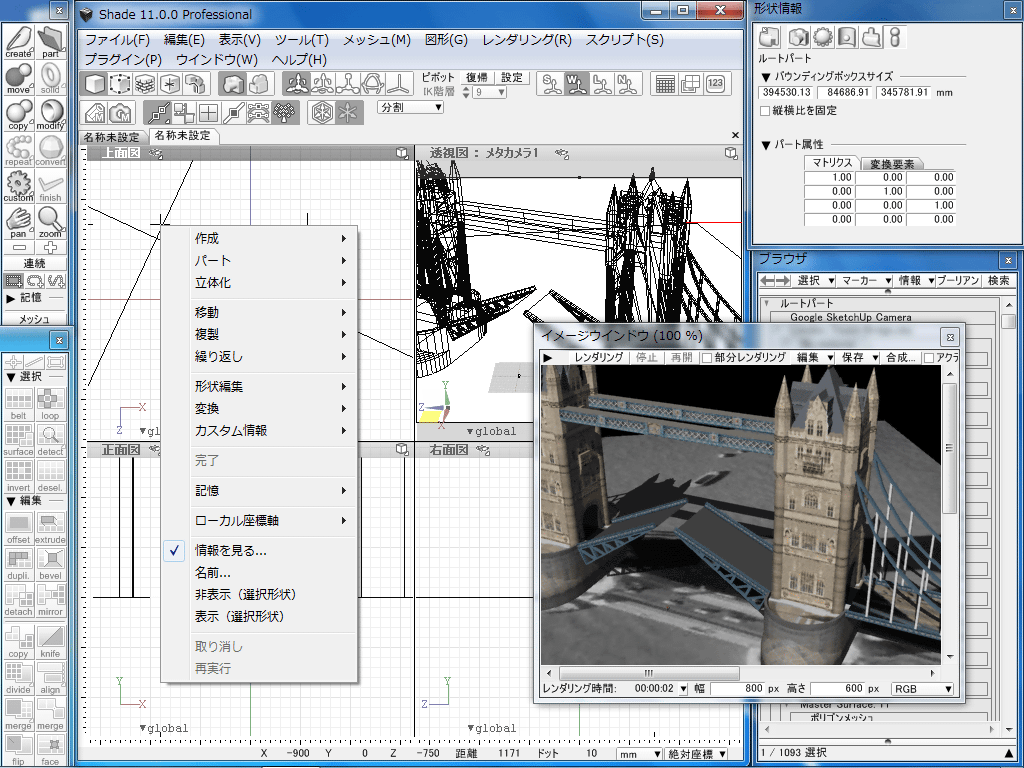1024x768 pixels.
Task: Select the belt selection tool
Action: coord(18,405)
